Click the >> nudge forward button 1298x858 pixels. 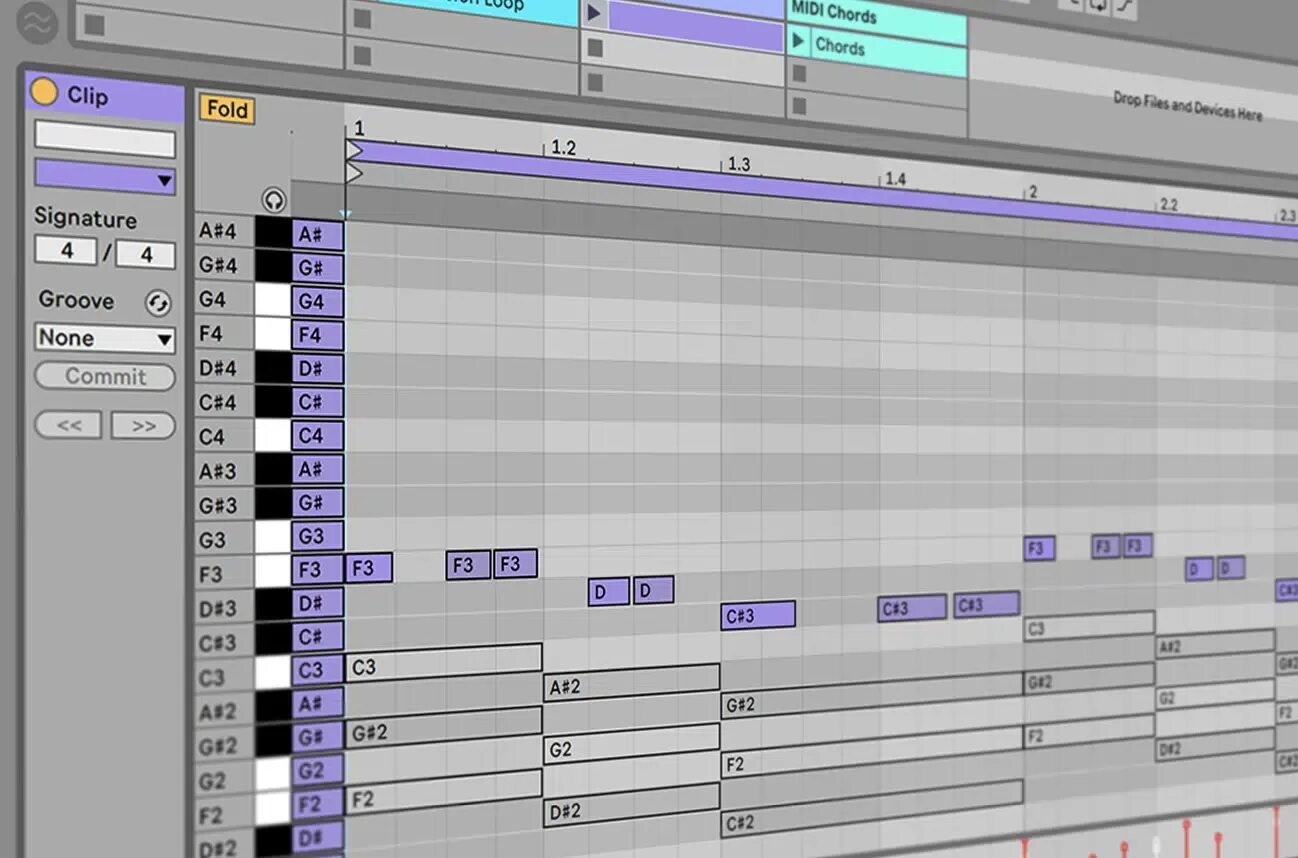click(143, 426)
